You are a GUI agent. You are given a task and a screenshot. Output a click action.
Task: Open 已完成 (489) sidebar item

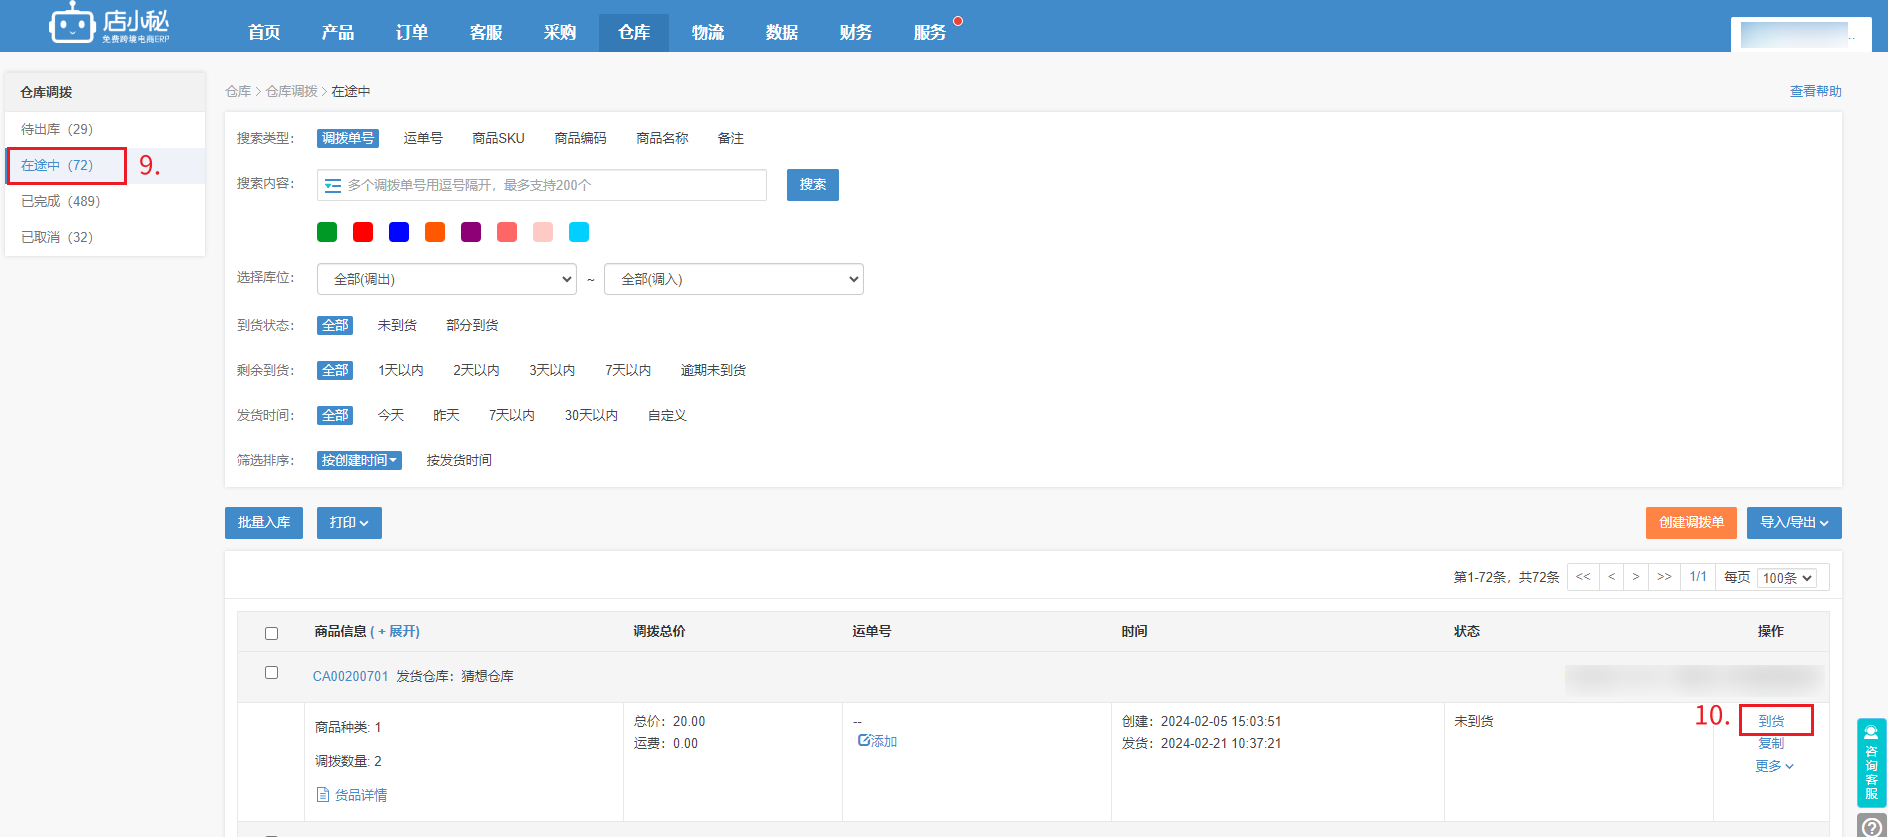[105, 201]
